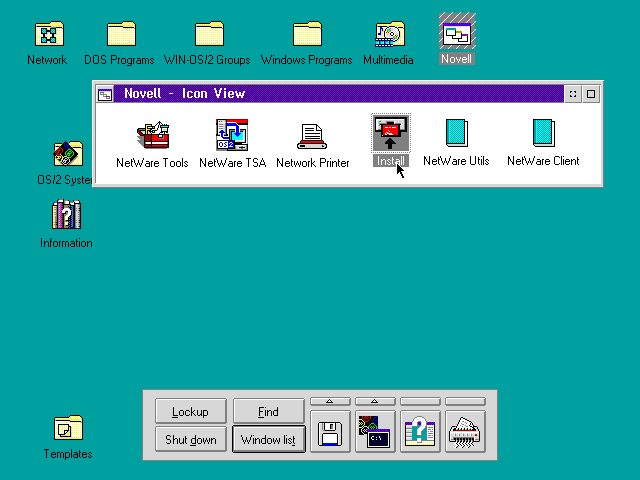Viewport: 640px width, 480px height.
Task: Select the Templates folder icon
Action: pyautogui.click(x=68, y=428)
